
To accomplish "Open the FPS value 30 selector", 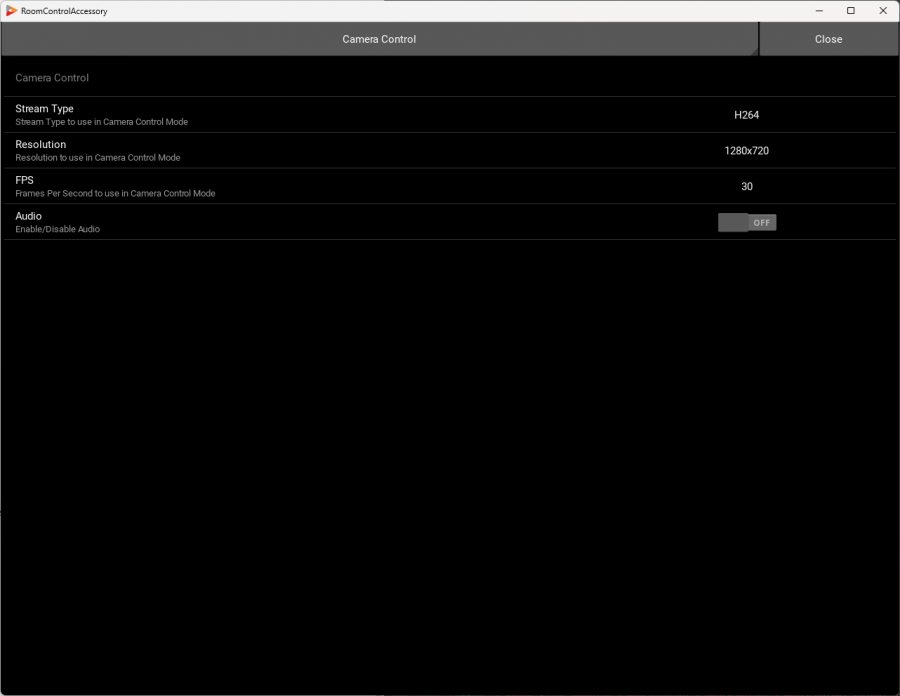I will coord(746,187).
